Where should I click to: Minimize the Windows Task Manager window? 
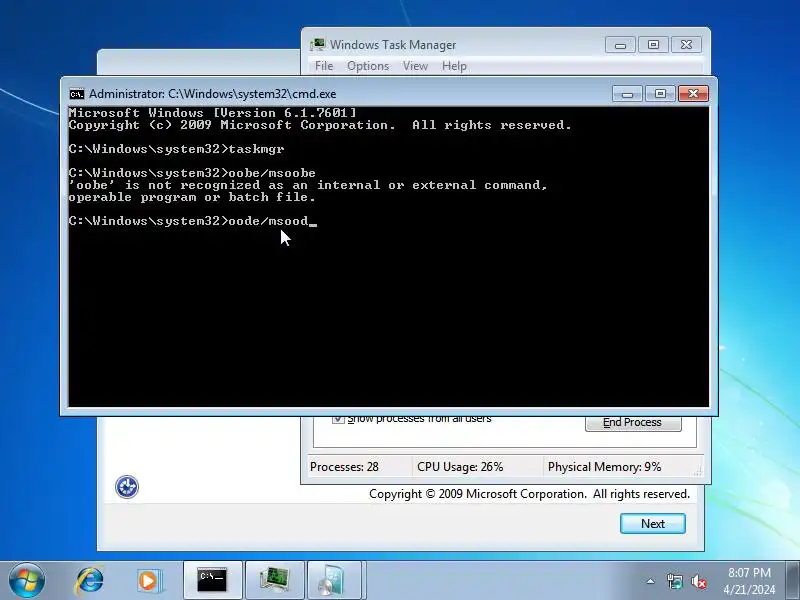point(620,45)
